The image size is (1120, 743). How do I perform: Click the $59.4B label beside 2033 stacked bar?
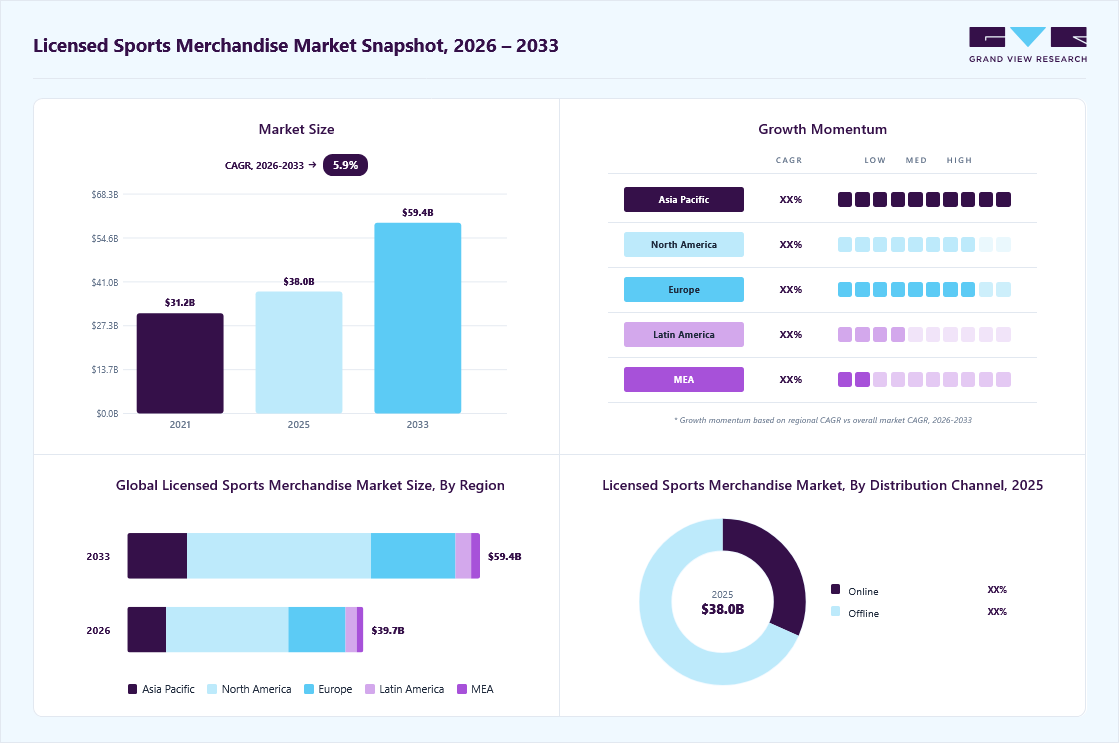pos(504,557)
